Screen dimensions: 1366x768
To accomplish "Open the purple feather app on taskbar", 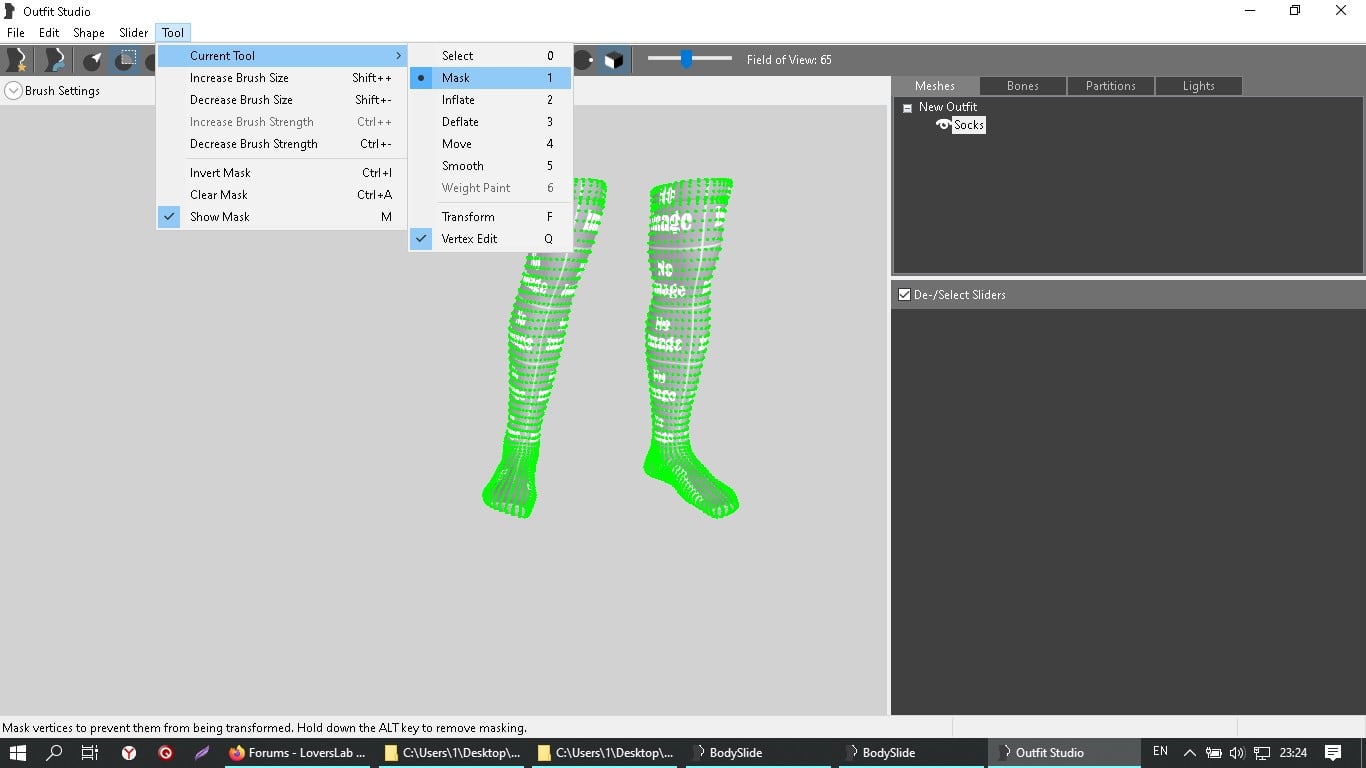I will (x=202, y=753).
